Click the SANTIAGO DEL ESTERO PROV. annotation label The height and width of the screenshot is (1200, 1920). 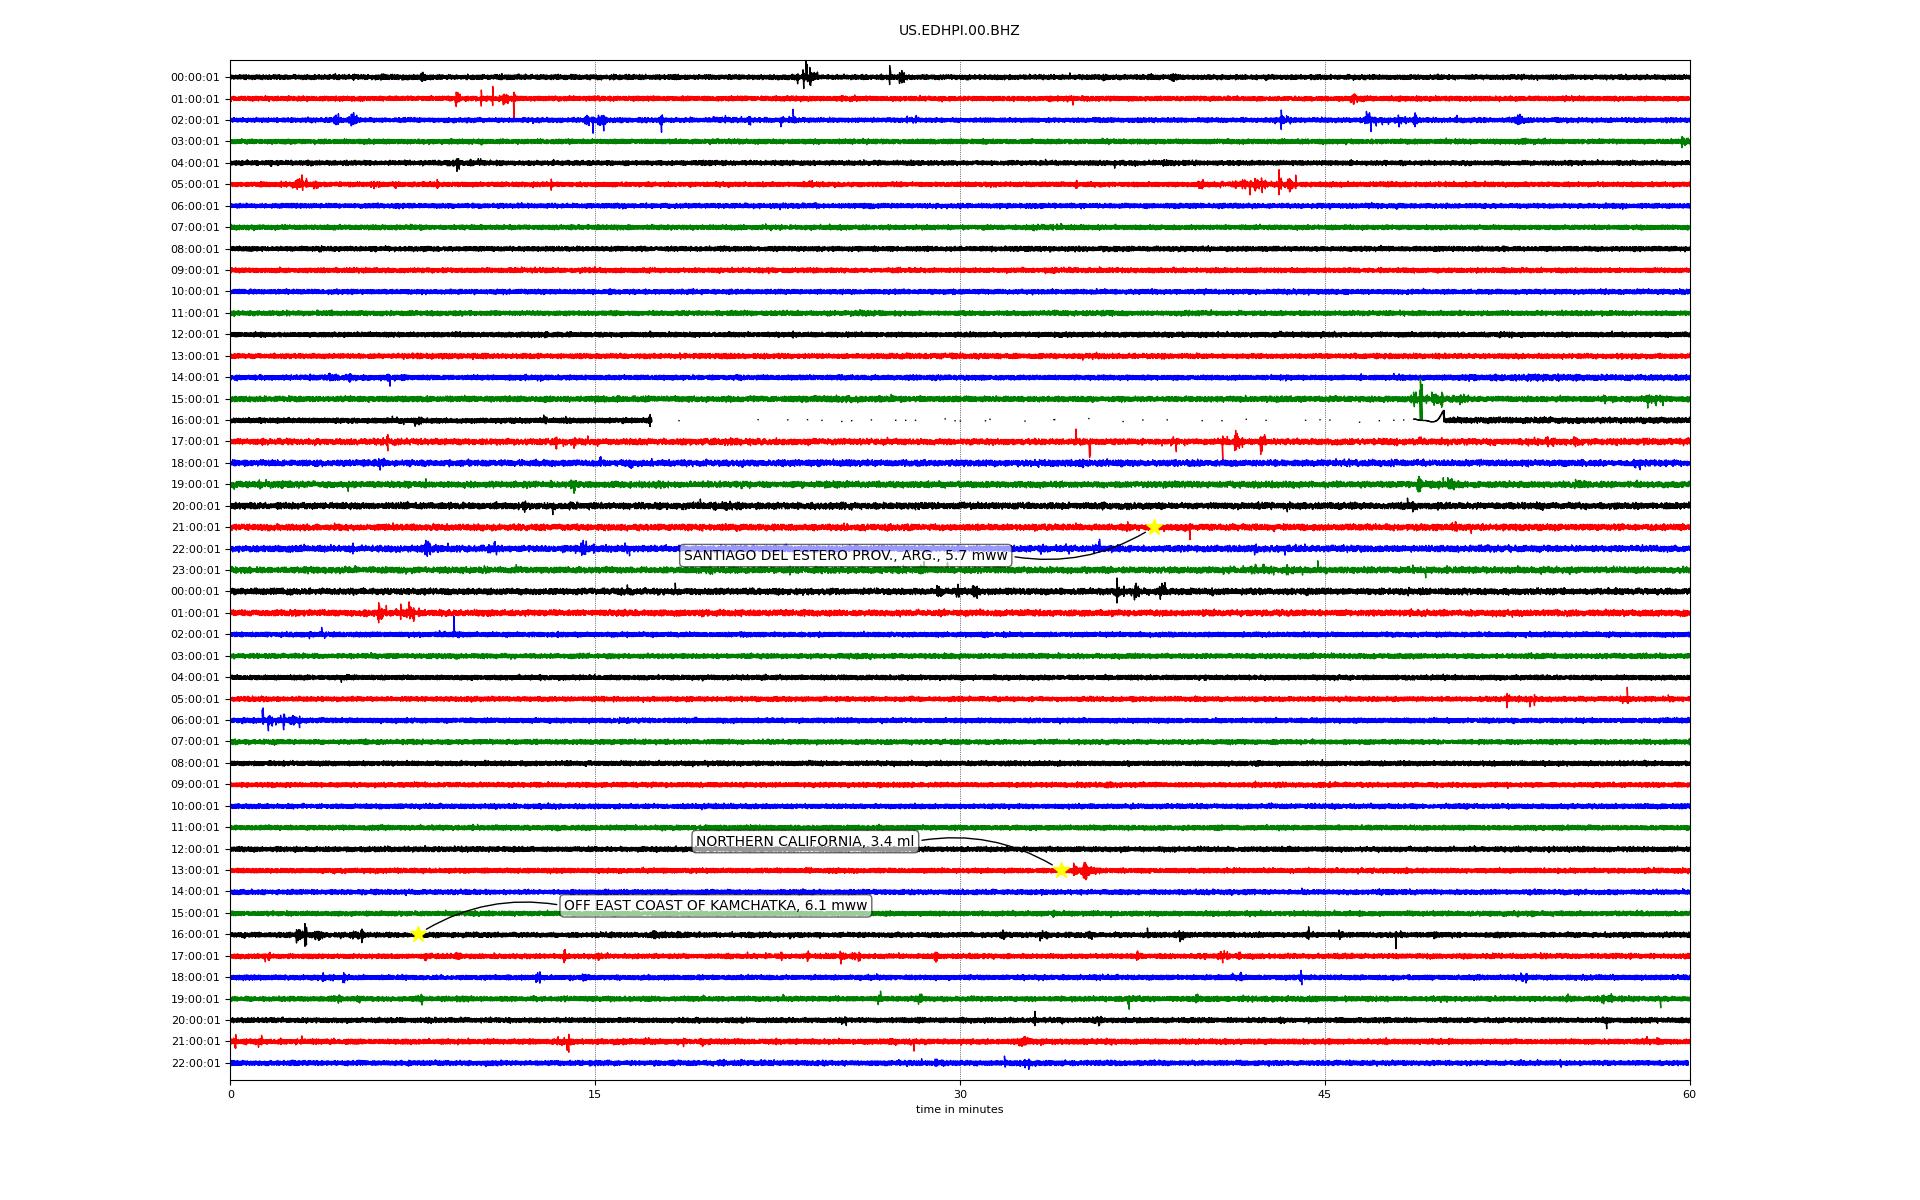click(x=845, y=556)
